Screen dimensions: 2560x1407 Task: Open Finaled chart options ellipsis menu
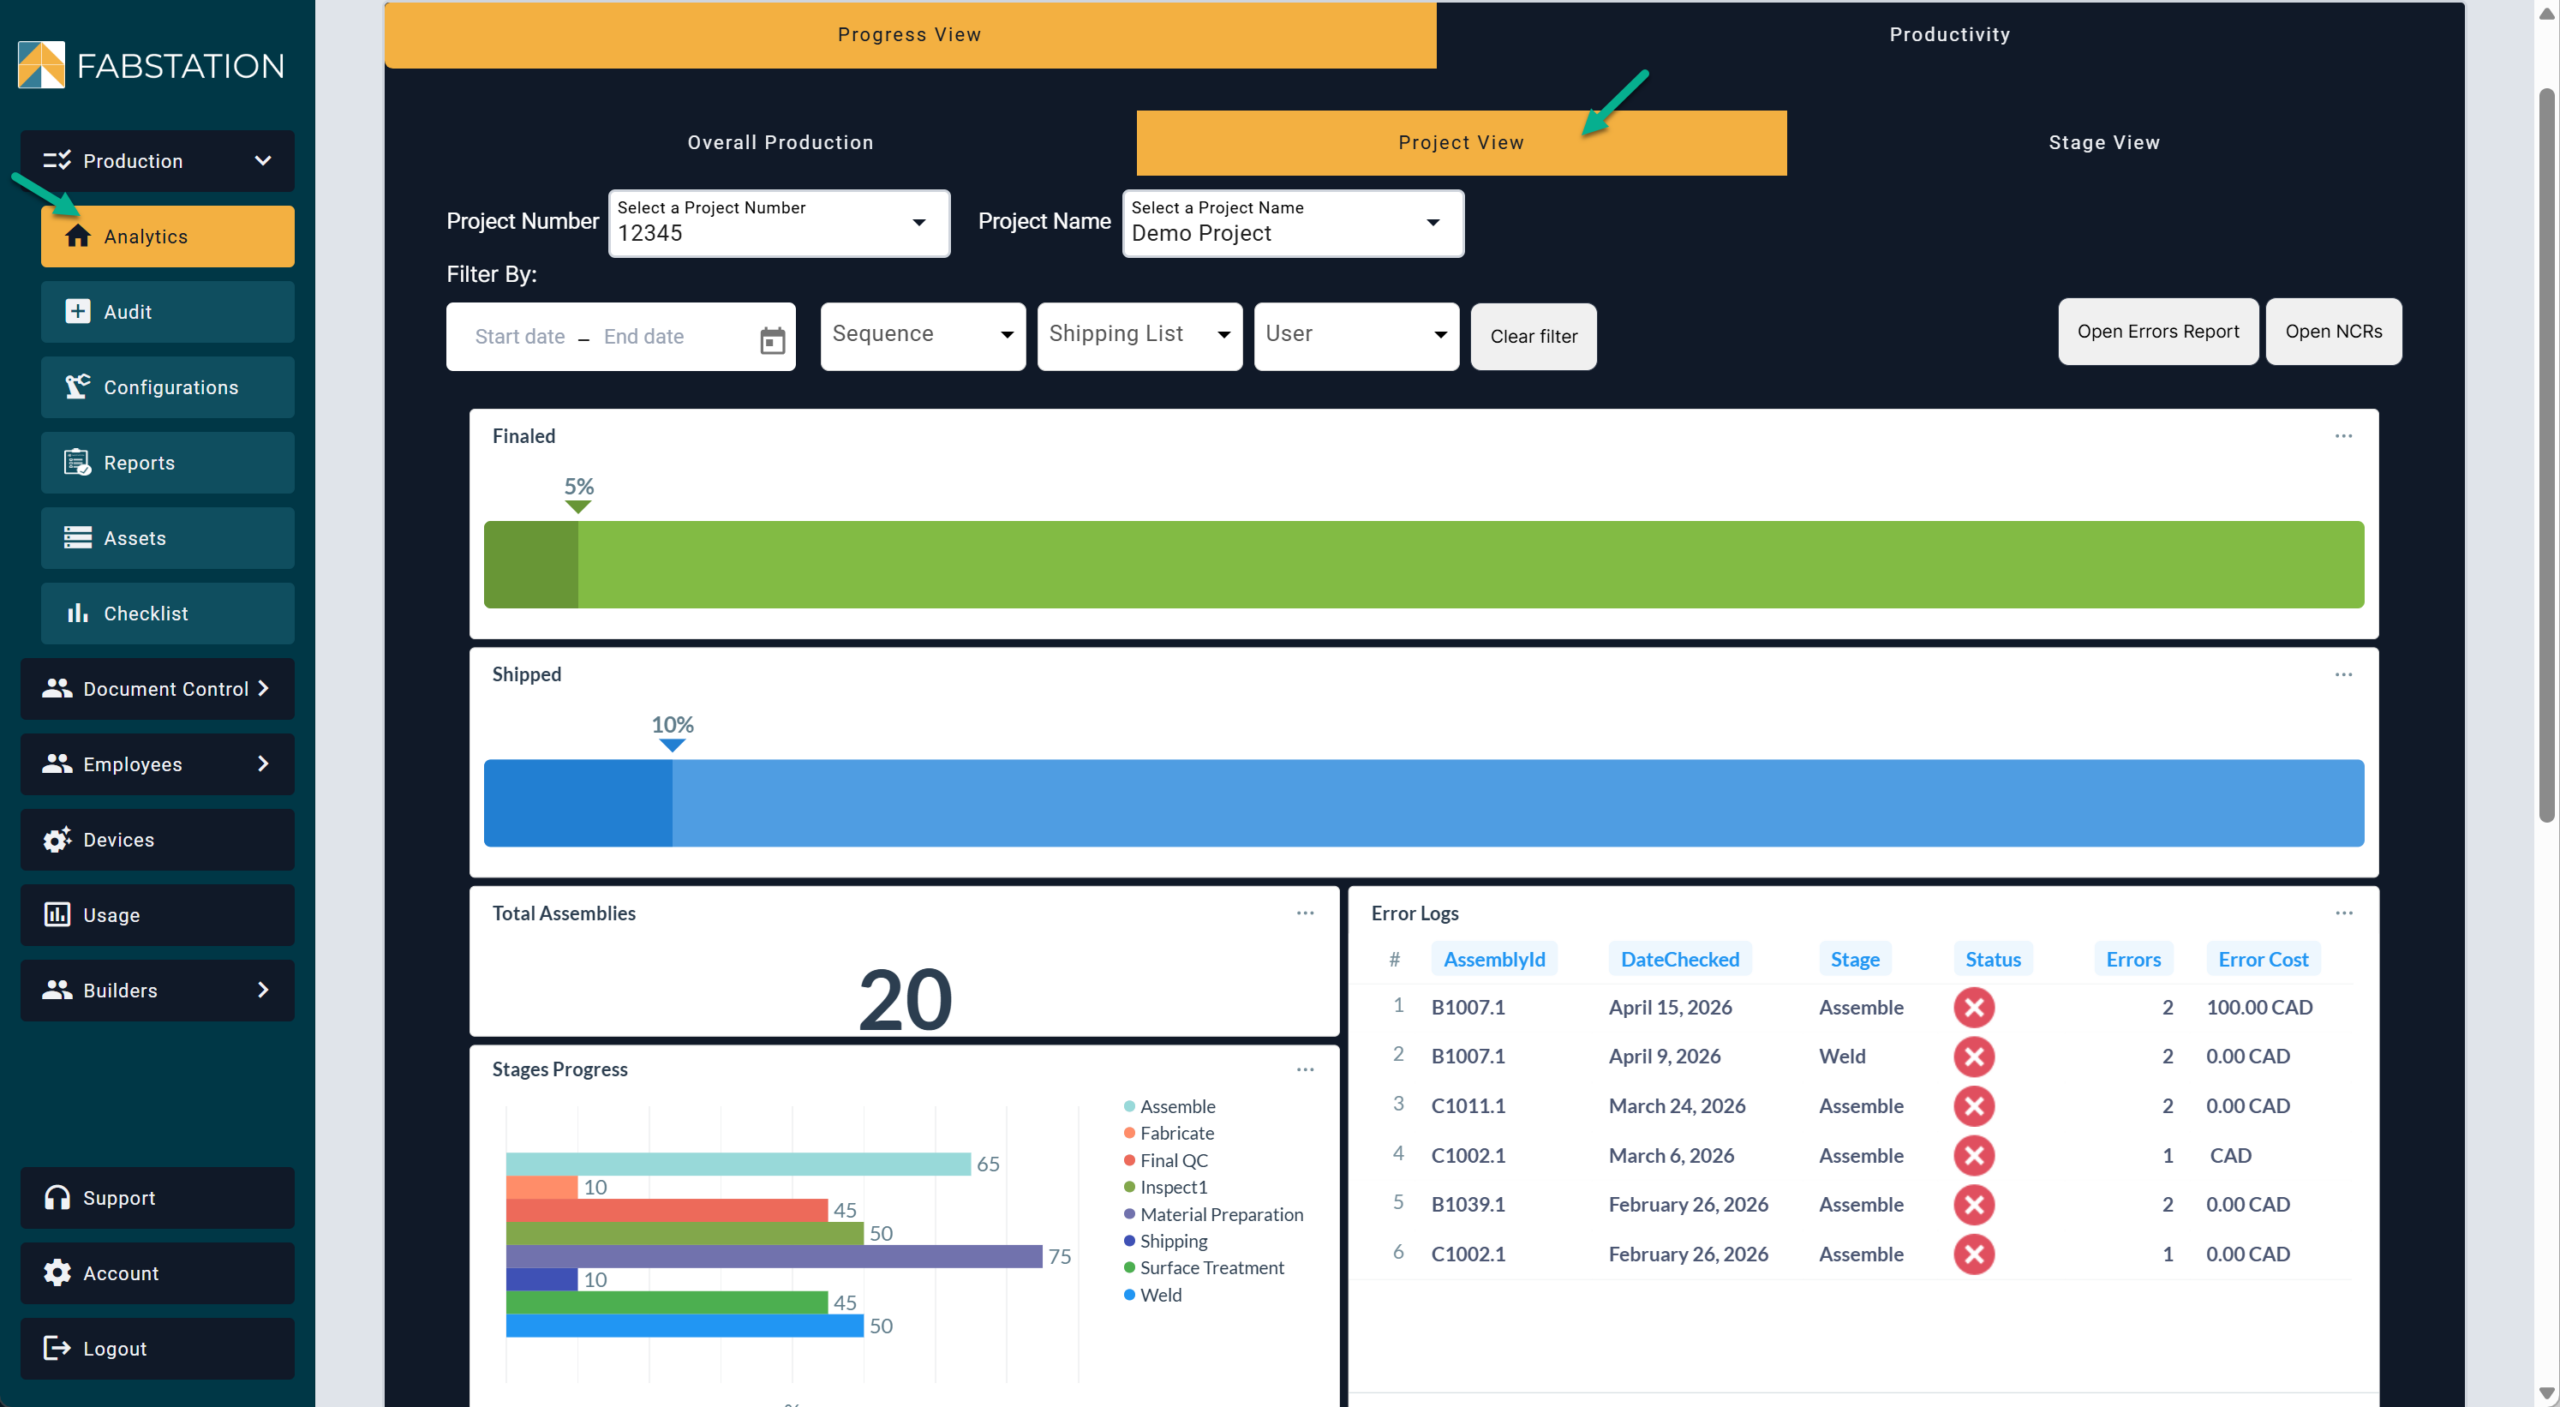point(2343,436)
